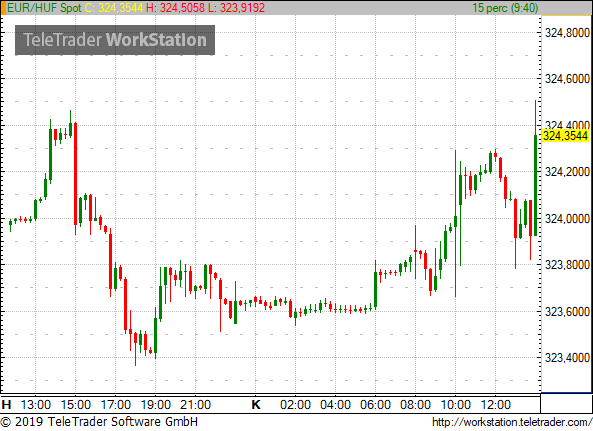Select the 13:00 time axis label

36,405
